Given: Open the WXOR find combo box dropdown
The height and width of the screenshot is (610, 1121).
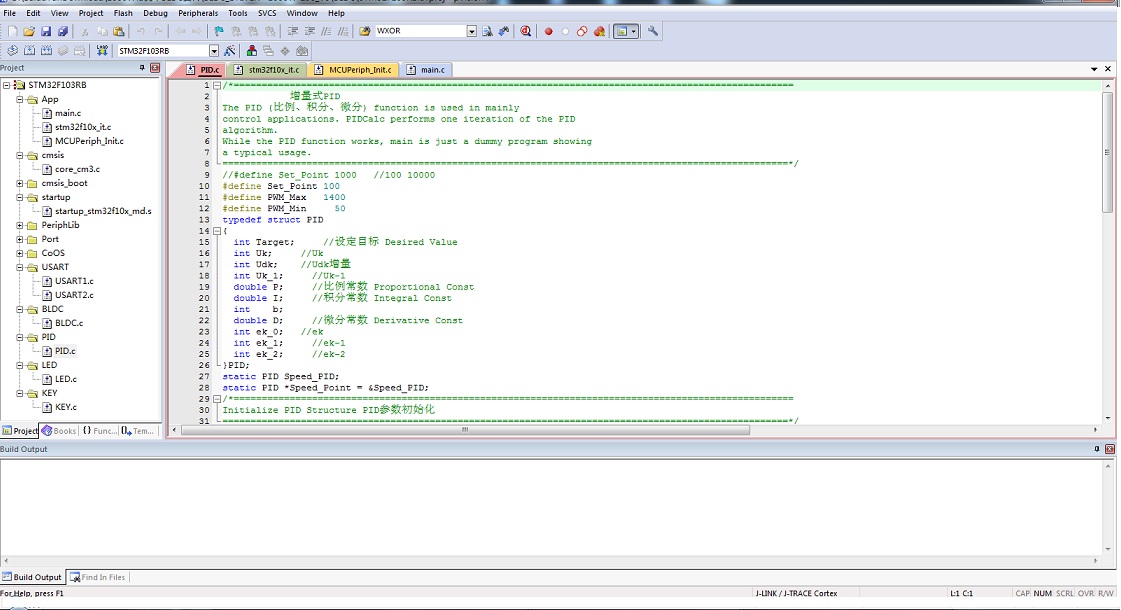Looking at the screenshot, I should [472, 32].
